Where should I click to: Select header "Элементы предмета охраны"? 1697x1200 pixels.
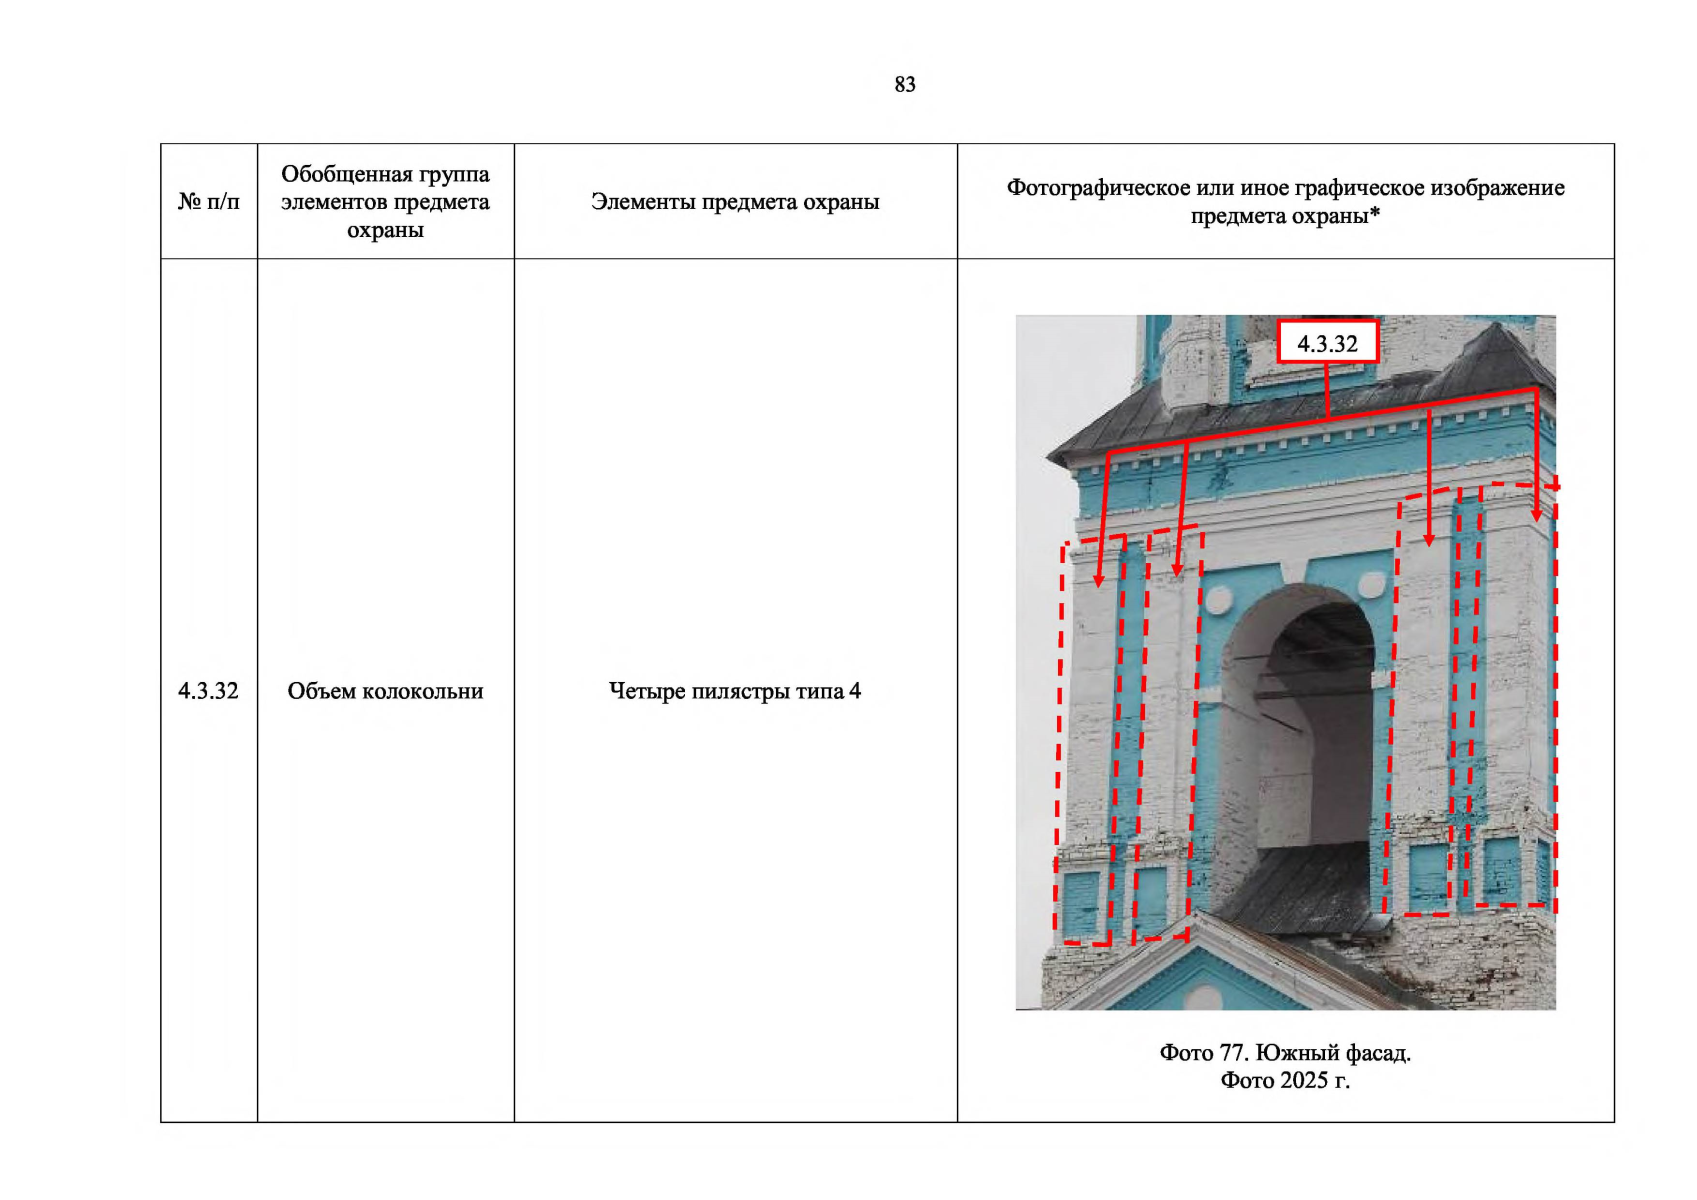(735, 202)
